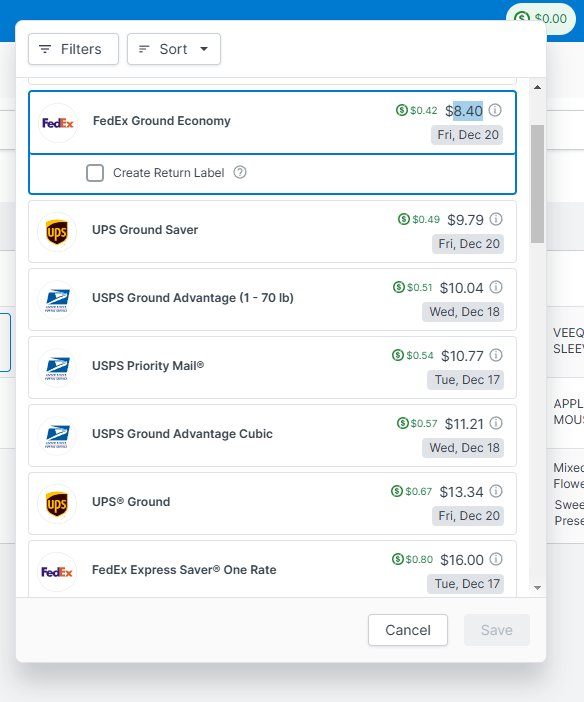Click the $0.67 reward icon
Image resolution: width=584 pixels, height=702 pixels.
397,491
